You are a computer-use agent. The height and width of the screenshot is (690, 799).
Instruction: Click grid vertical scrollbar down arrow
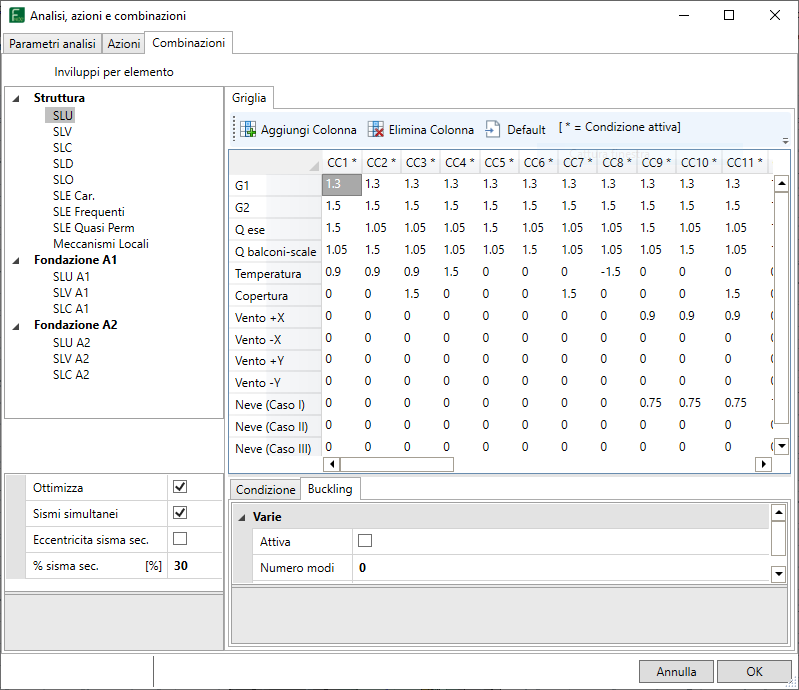[782, 446]
